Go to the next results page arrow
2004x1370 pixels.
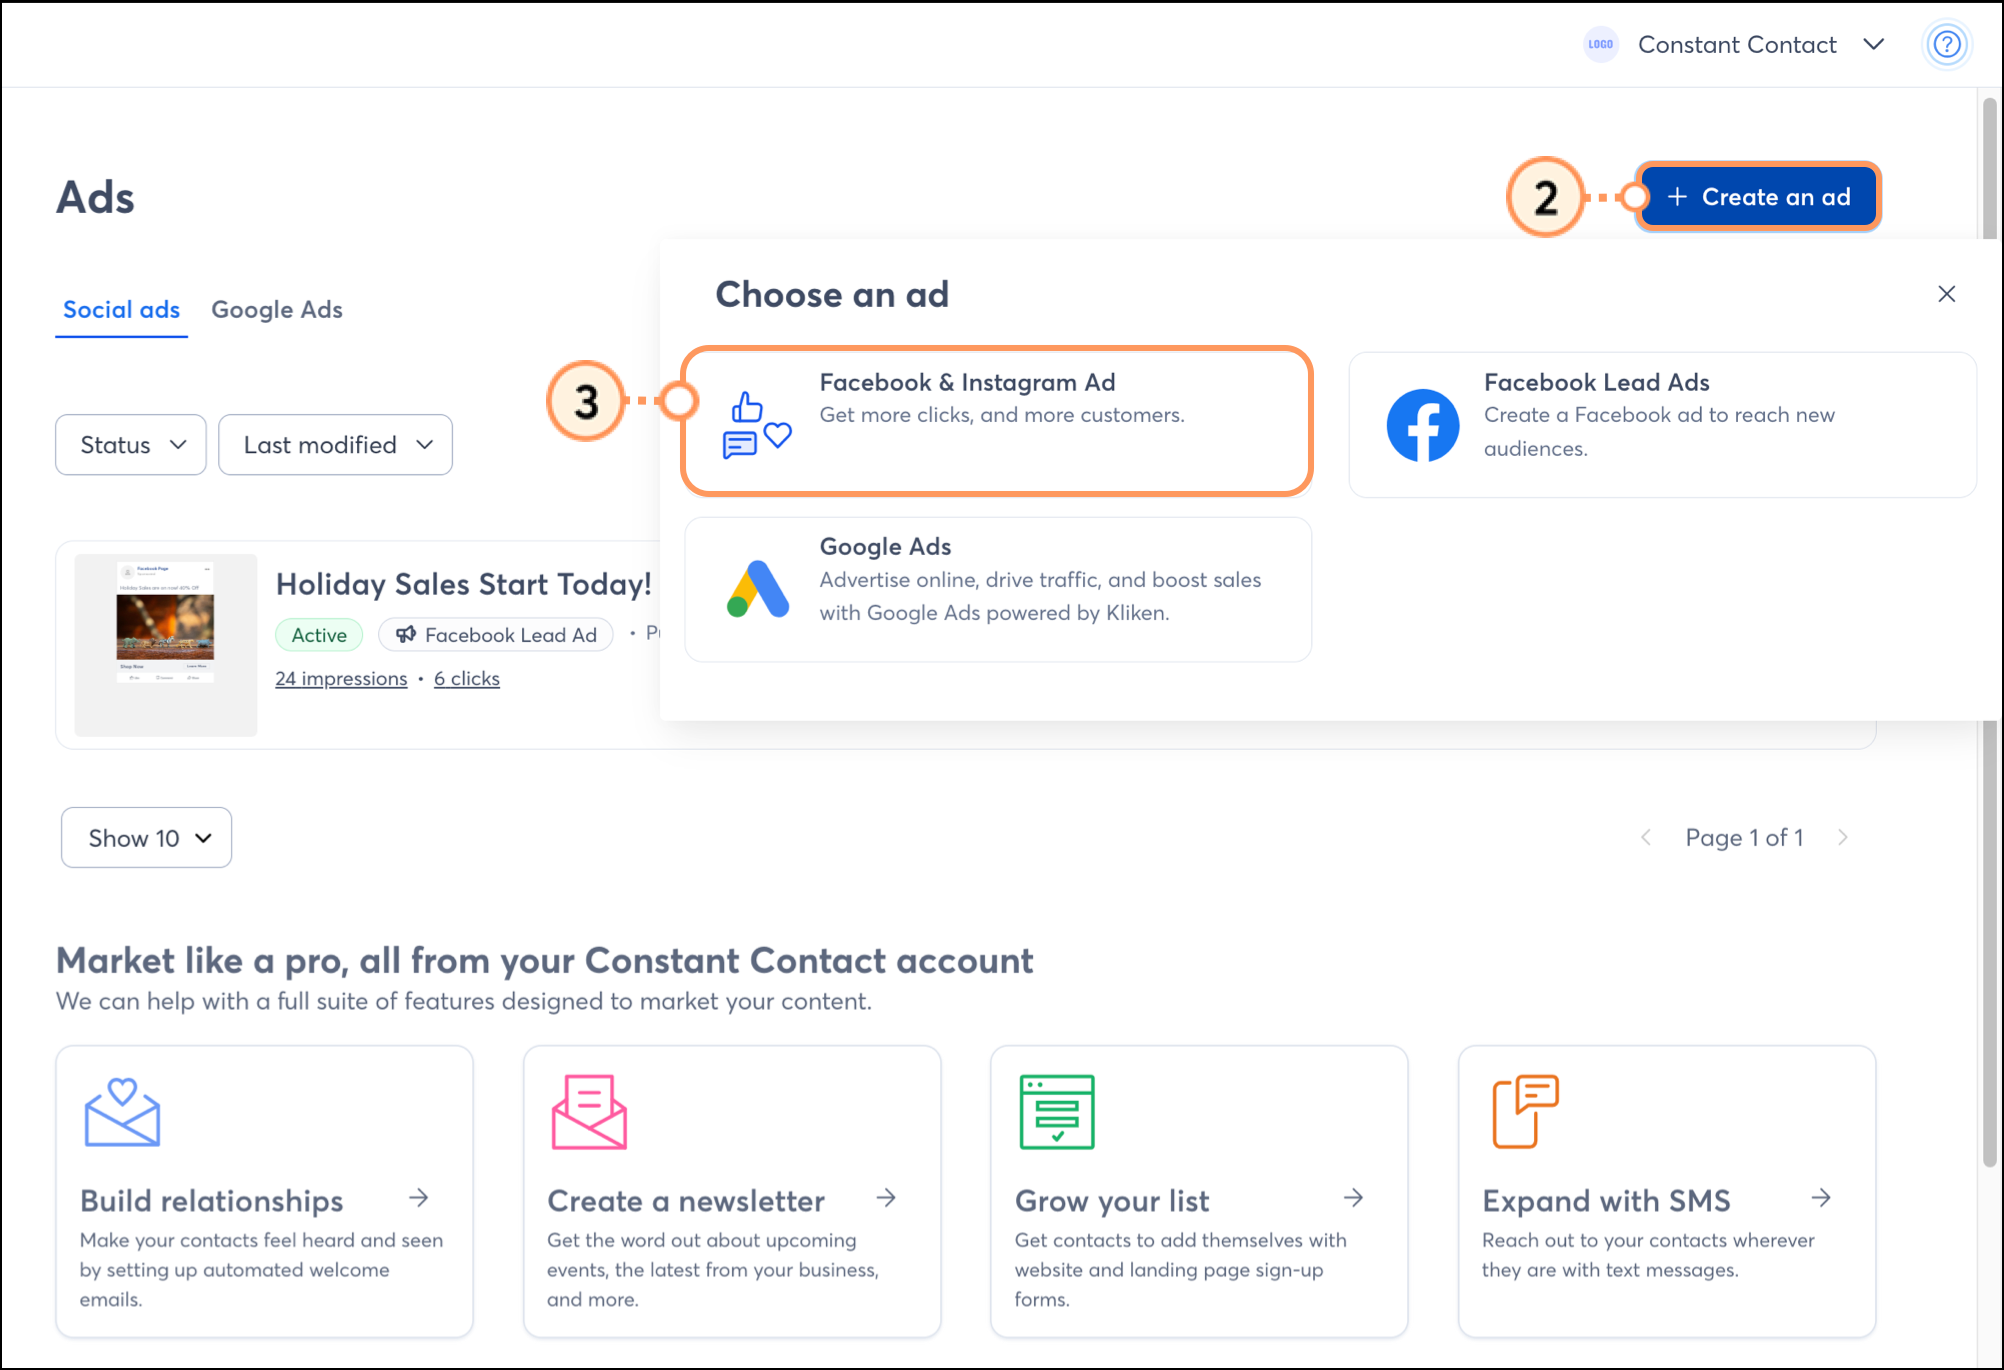click(x=1842, y=838)
